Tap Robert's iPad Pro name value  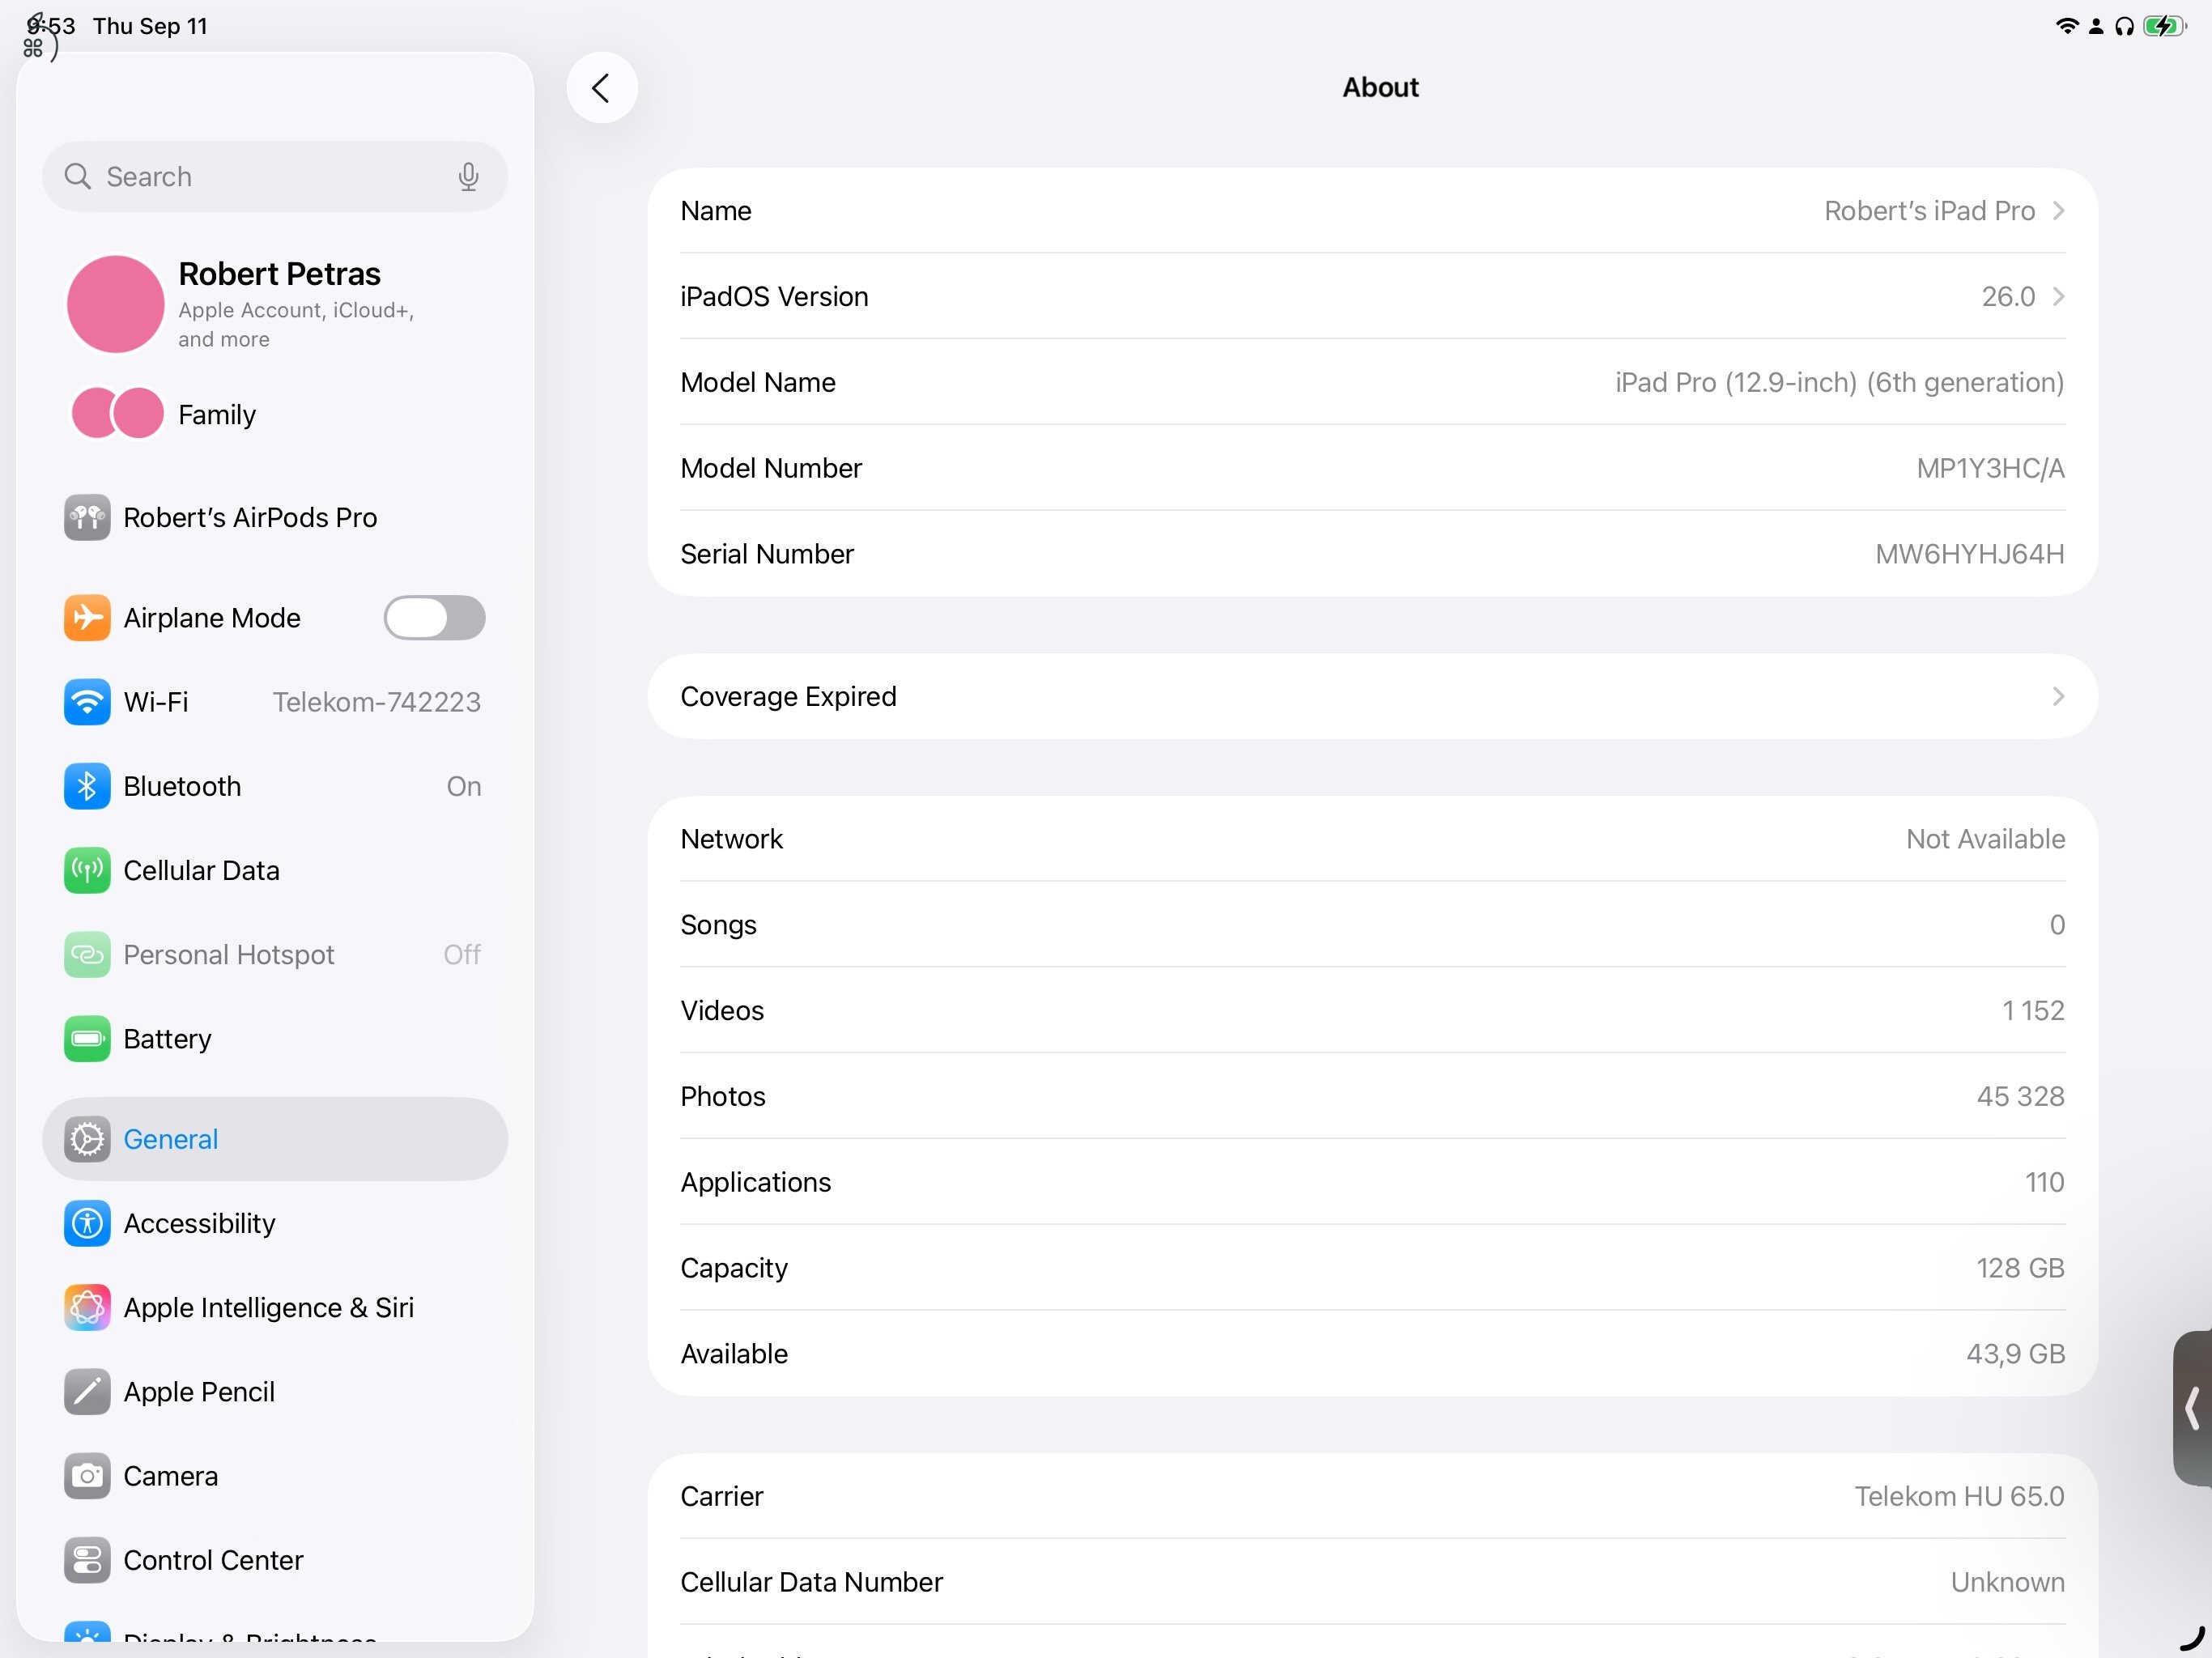[x=1929, y=211]
